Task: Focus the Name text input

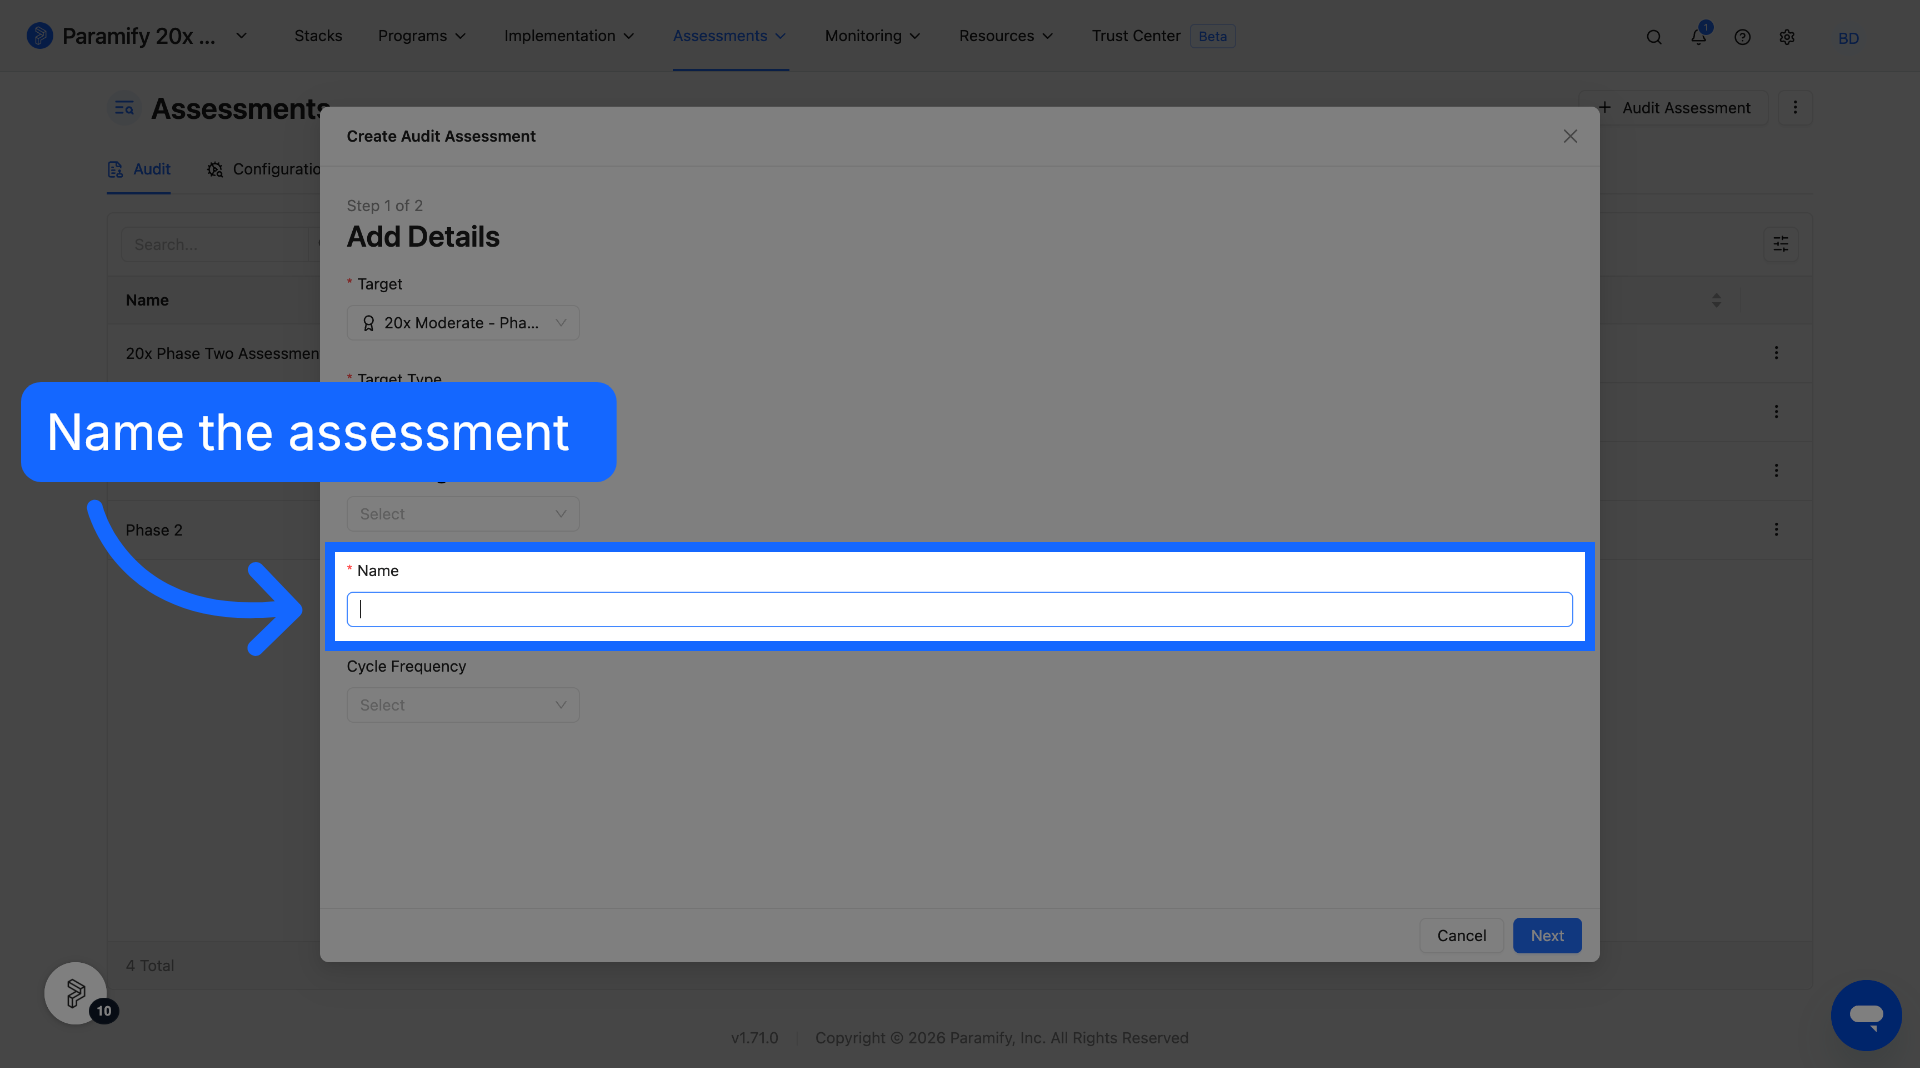Action: pos(959,610)
